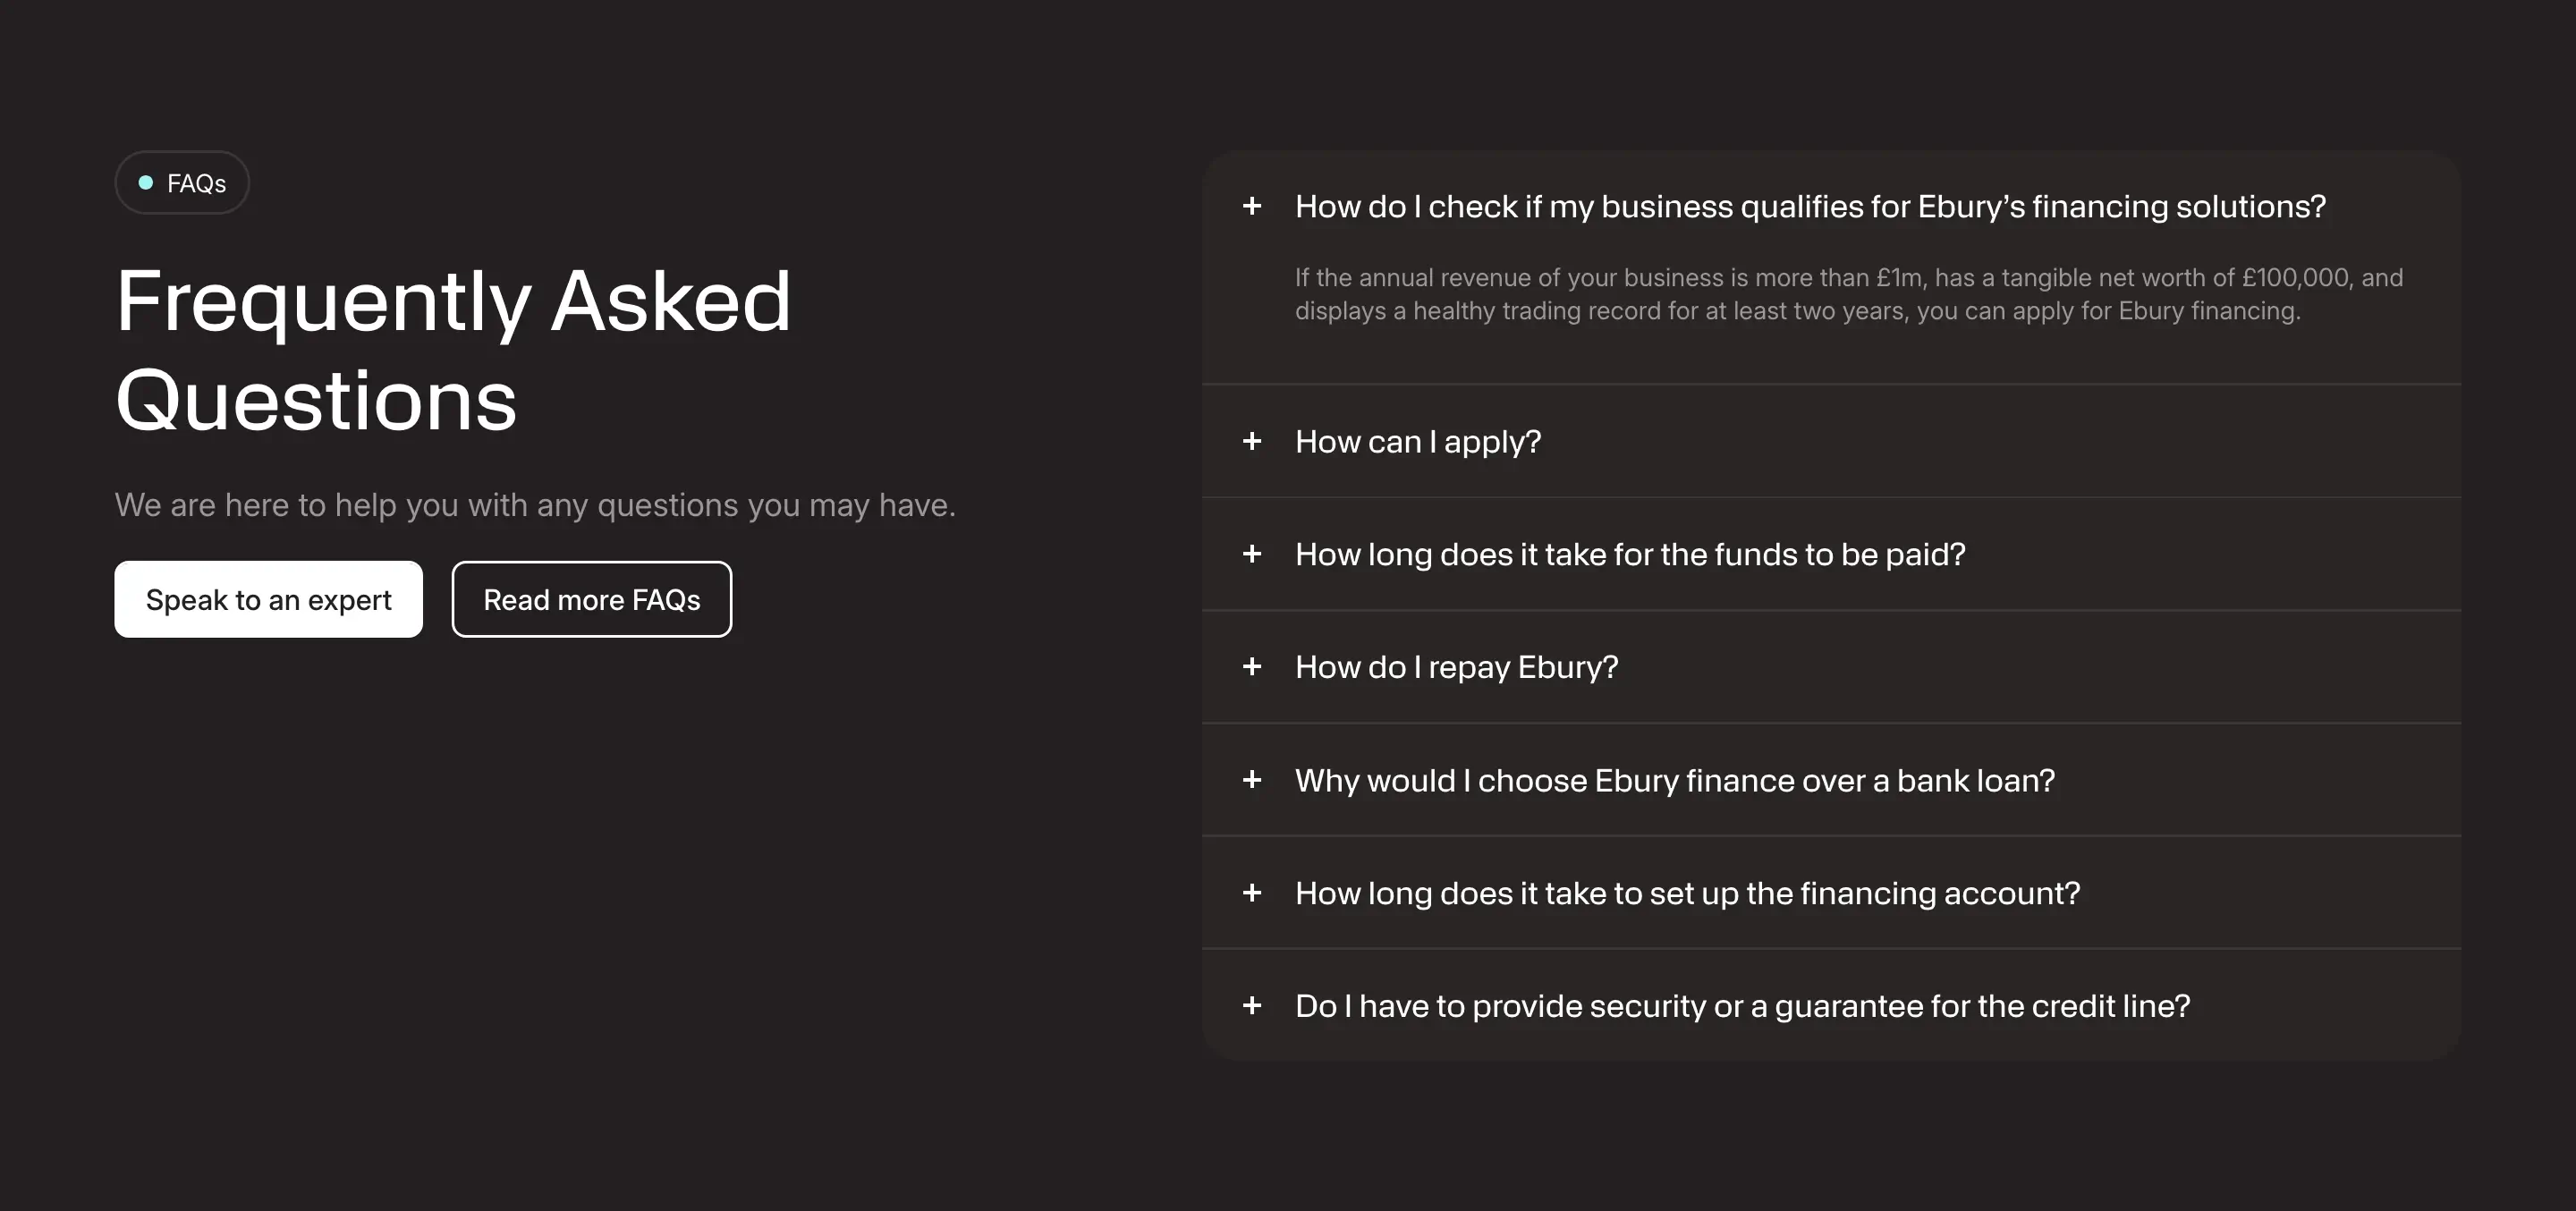
Task: Click the annual revenue answer paragraph
Action: (1849, 294)
